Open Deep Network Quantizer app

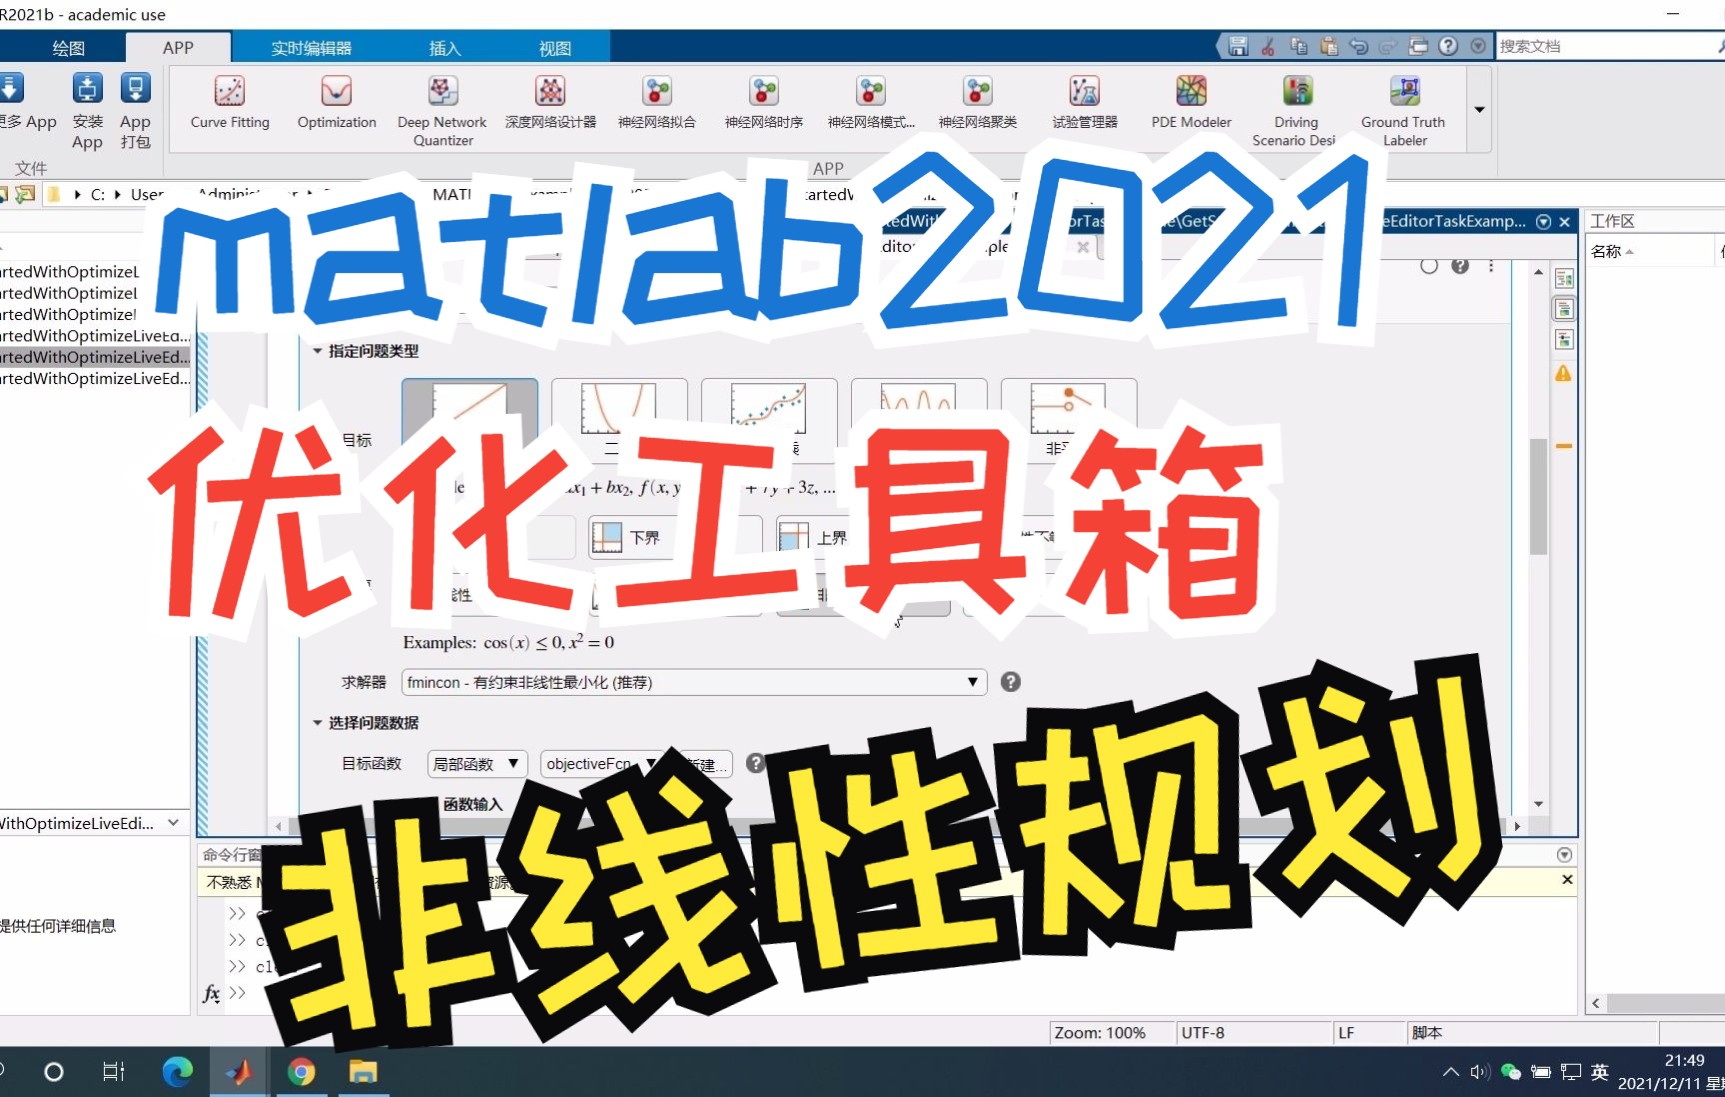[442, 111]
